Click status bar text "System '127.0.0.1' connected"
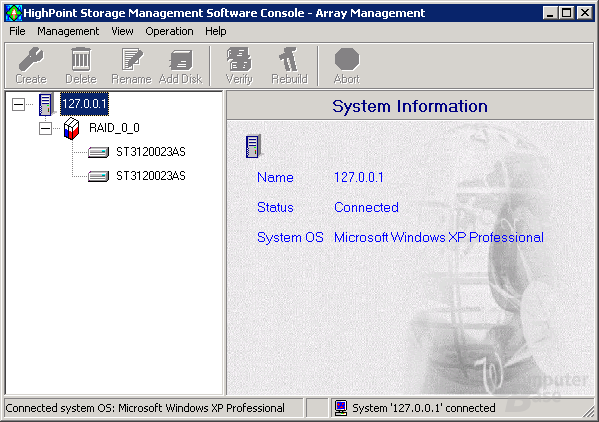Viewport: 599px width, 422px height. click(424, 408)
